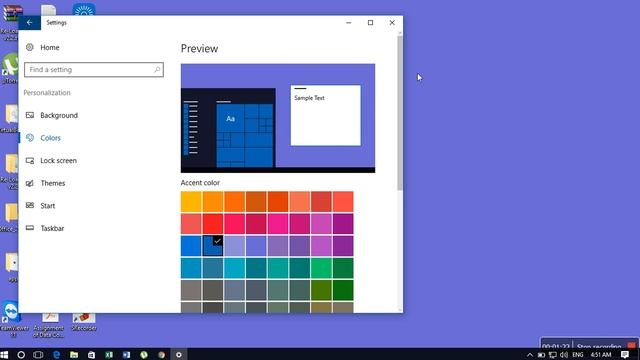Go back using the Settings back arrow

[x=29, y=22]
